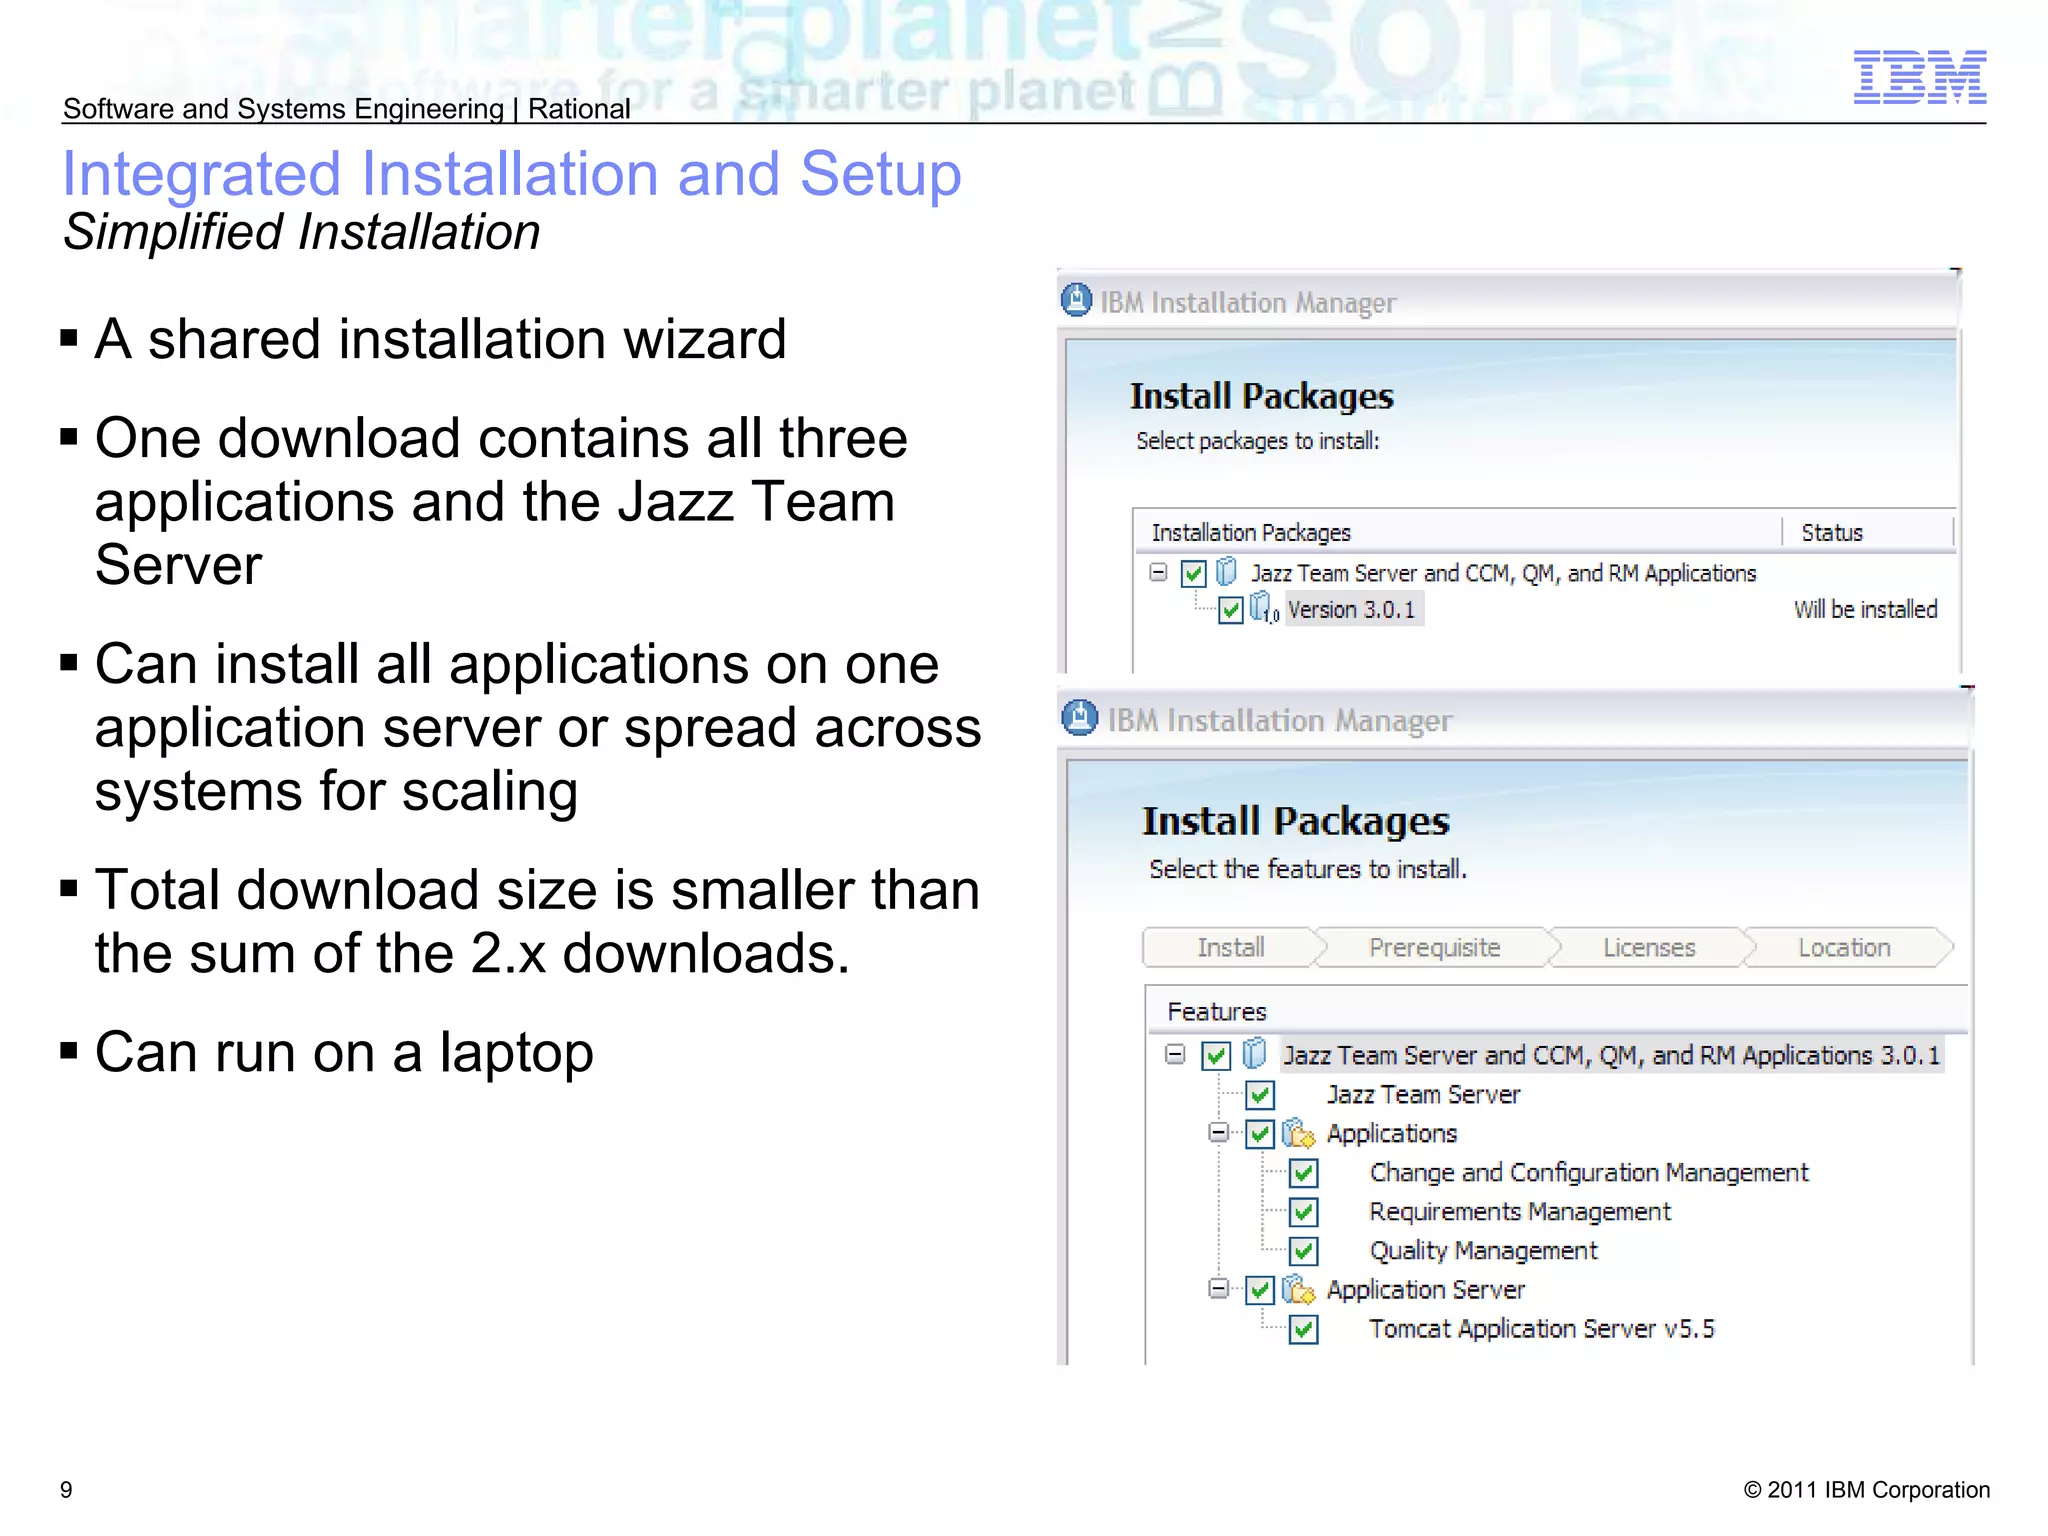Uncheck Tomcat Application Server v5.5

(x=1304, y=1329)
